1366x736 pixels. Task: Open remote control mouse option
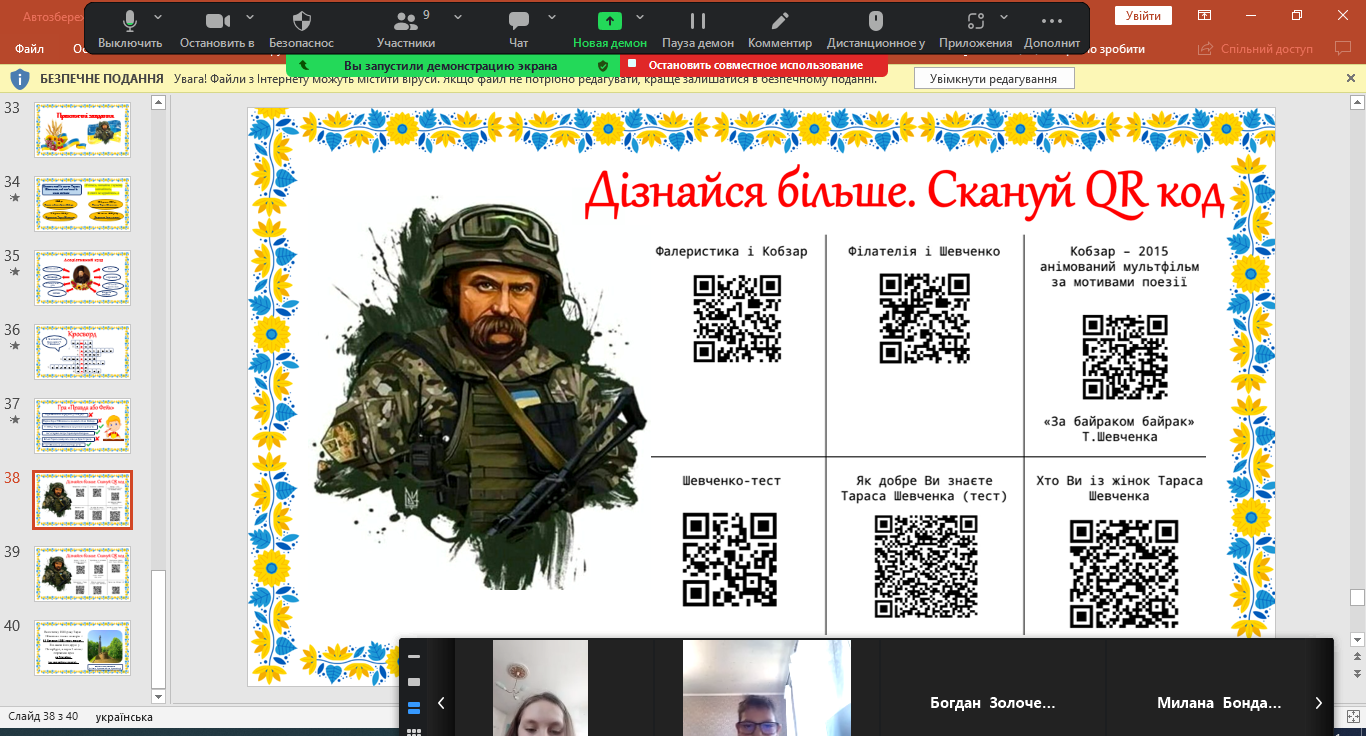[875, 28]
